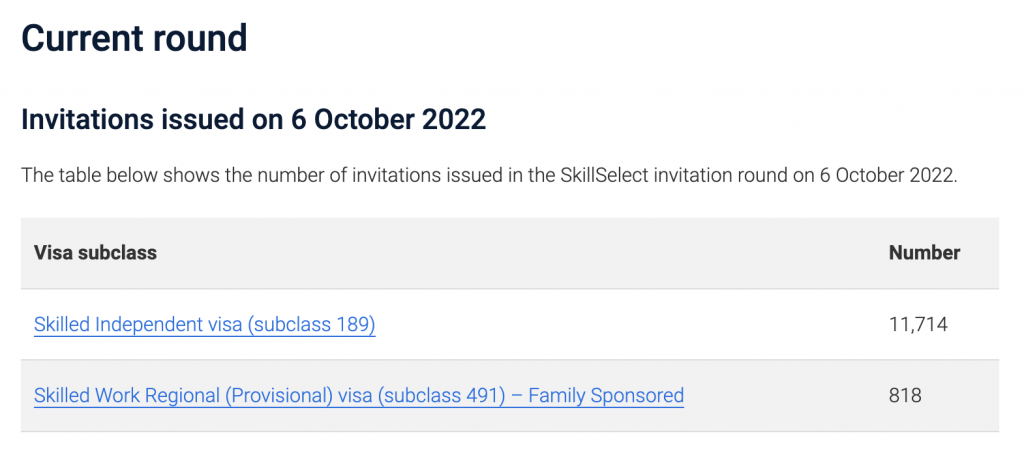Click the 818 invitations value
1024x455 pixels.
click(904, 395)
